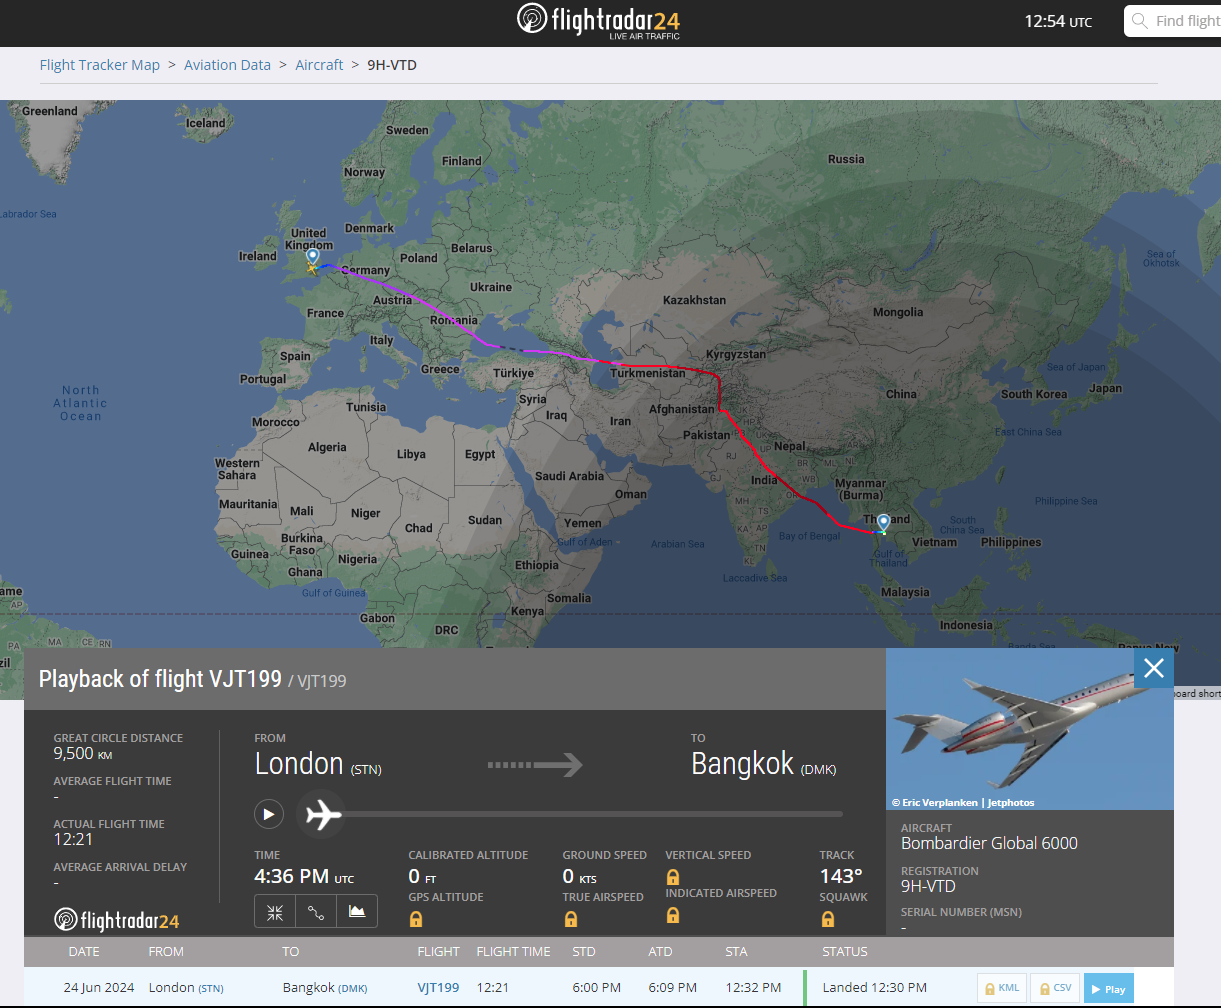Toggle the route path icon button
This screenshot has width=1221, height=1008.
pos(316,911)
